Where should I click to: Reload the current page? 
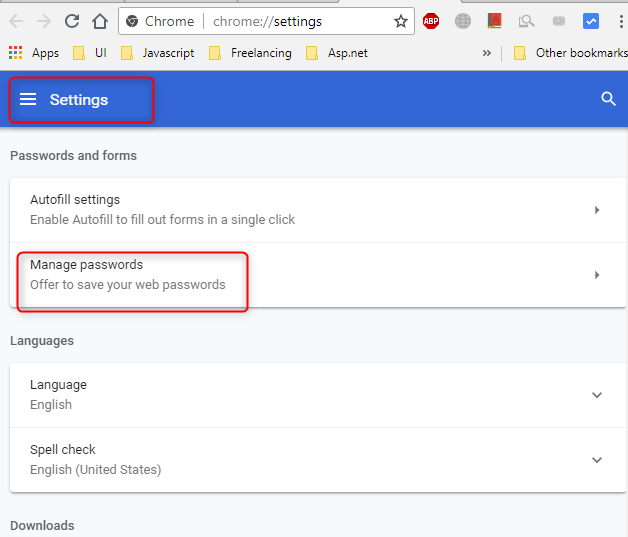72,21
